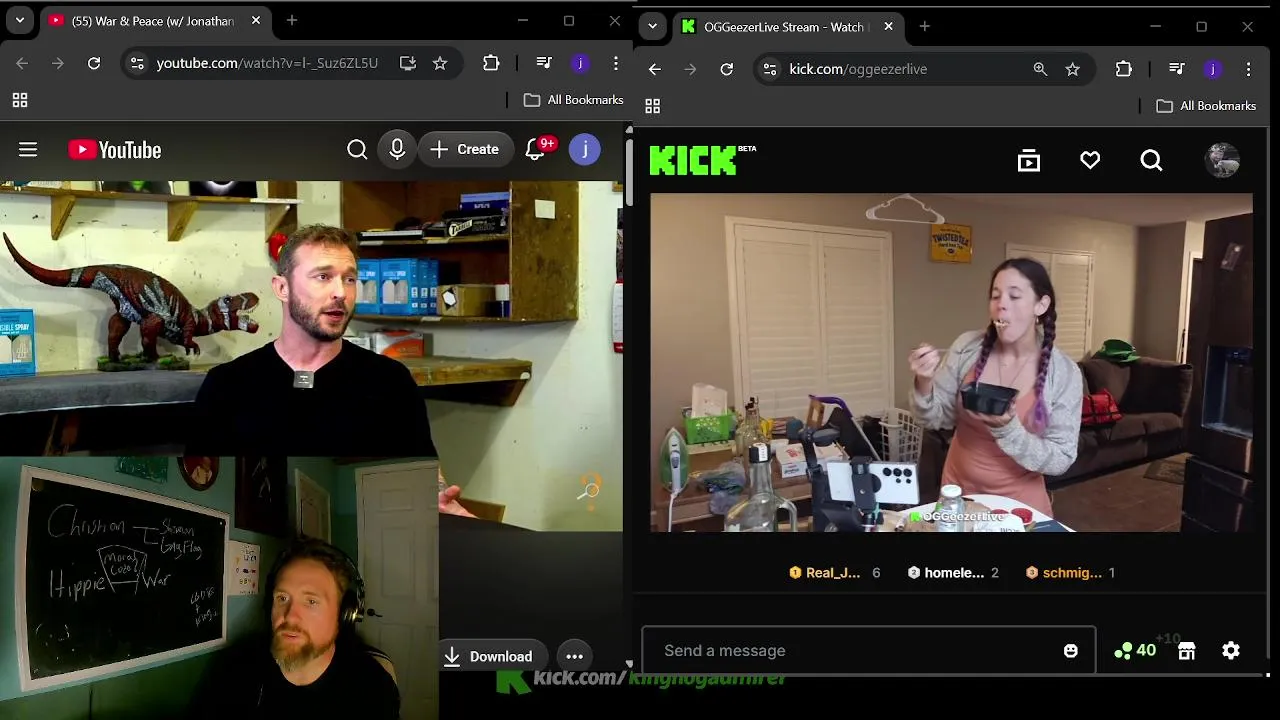The height and width of the screenshot is (720, 1280).
Task: View site information for youtube.com
Action: pyautogui.click(x=138, y=63)
